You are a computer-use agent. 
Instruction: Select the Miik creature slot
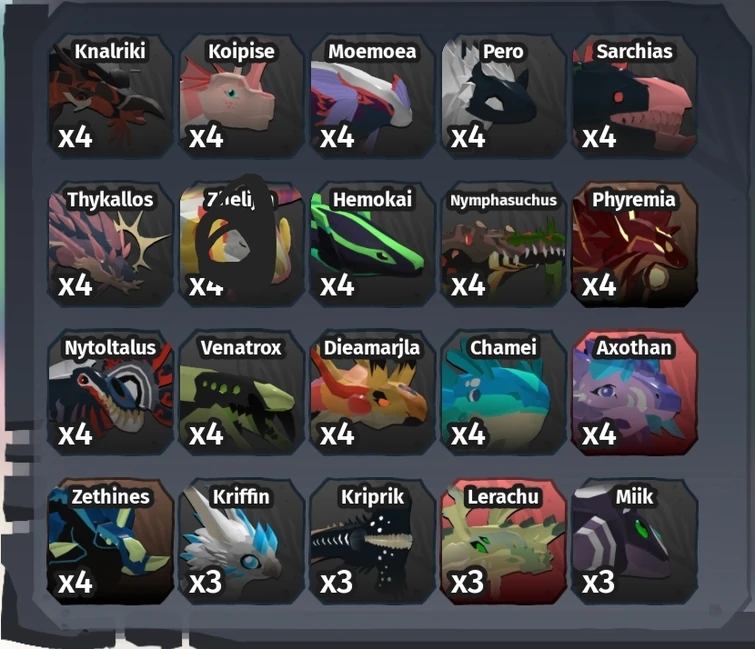[x=634, y=541]
